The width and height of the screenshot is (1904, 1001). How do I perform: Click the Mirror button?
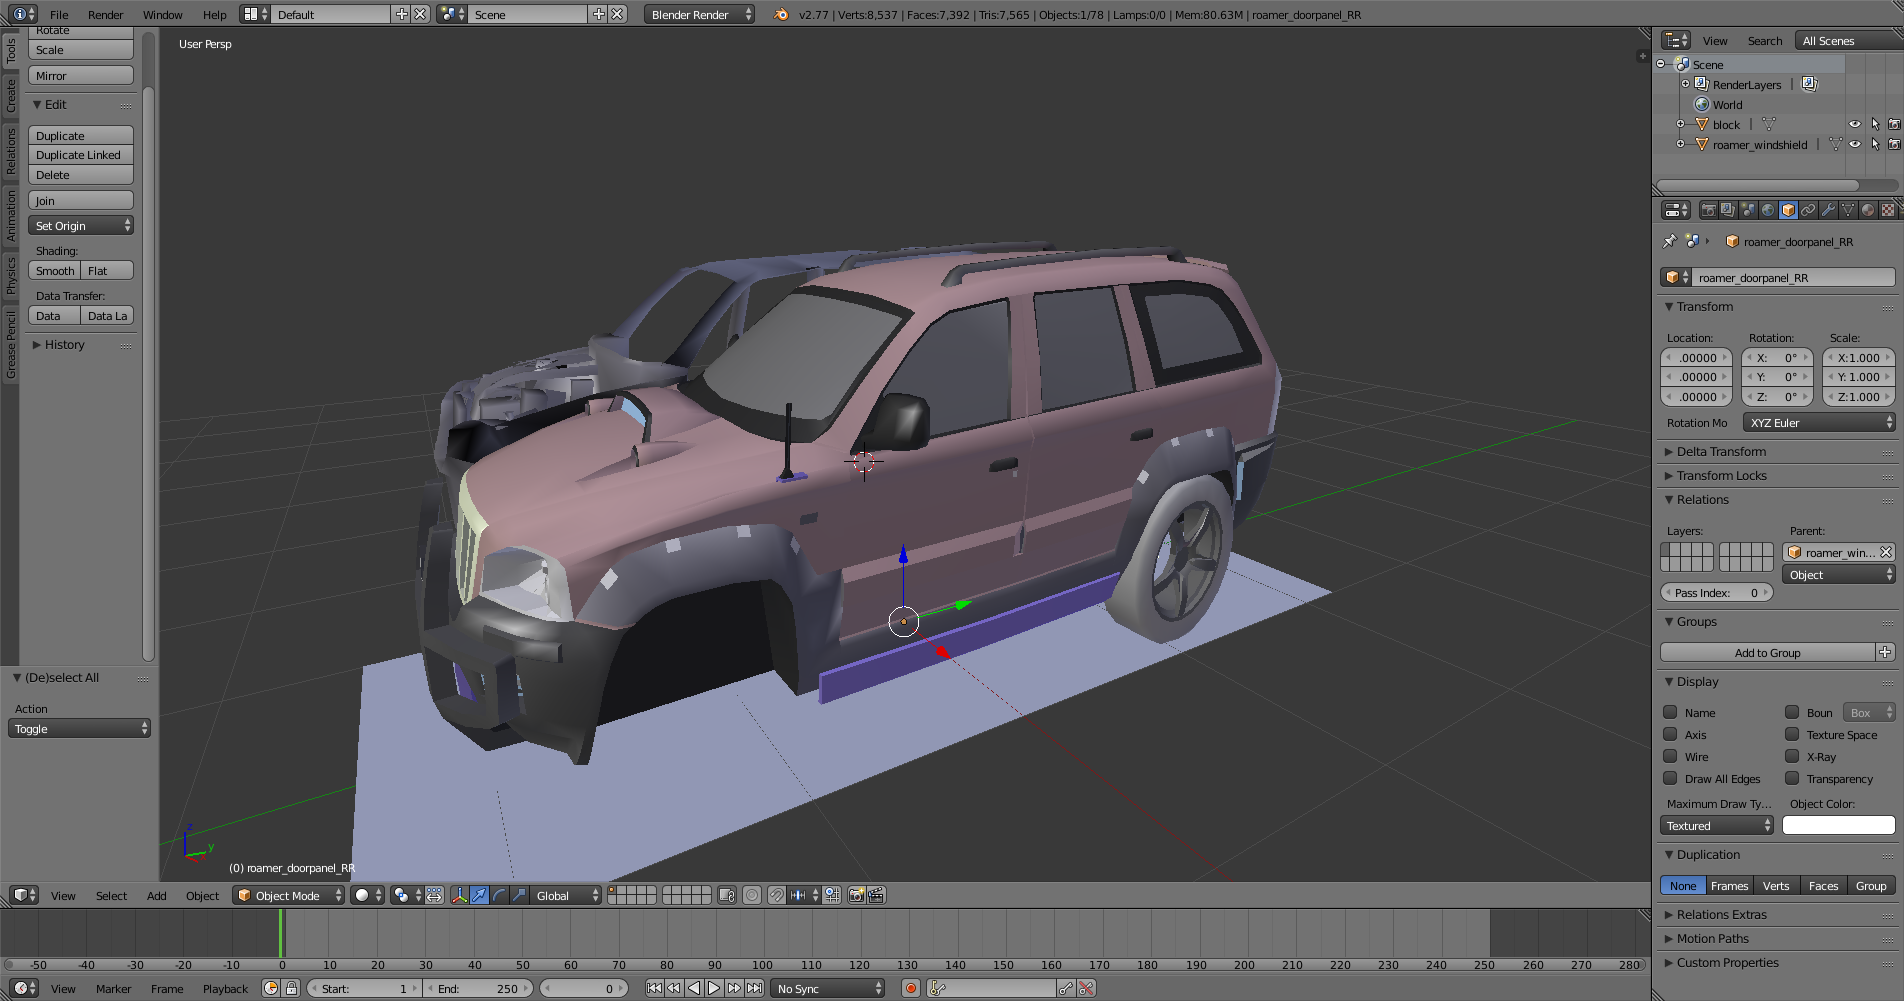(81, 76)
